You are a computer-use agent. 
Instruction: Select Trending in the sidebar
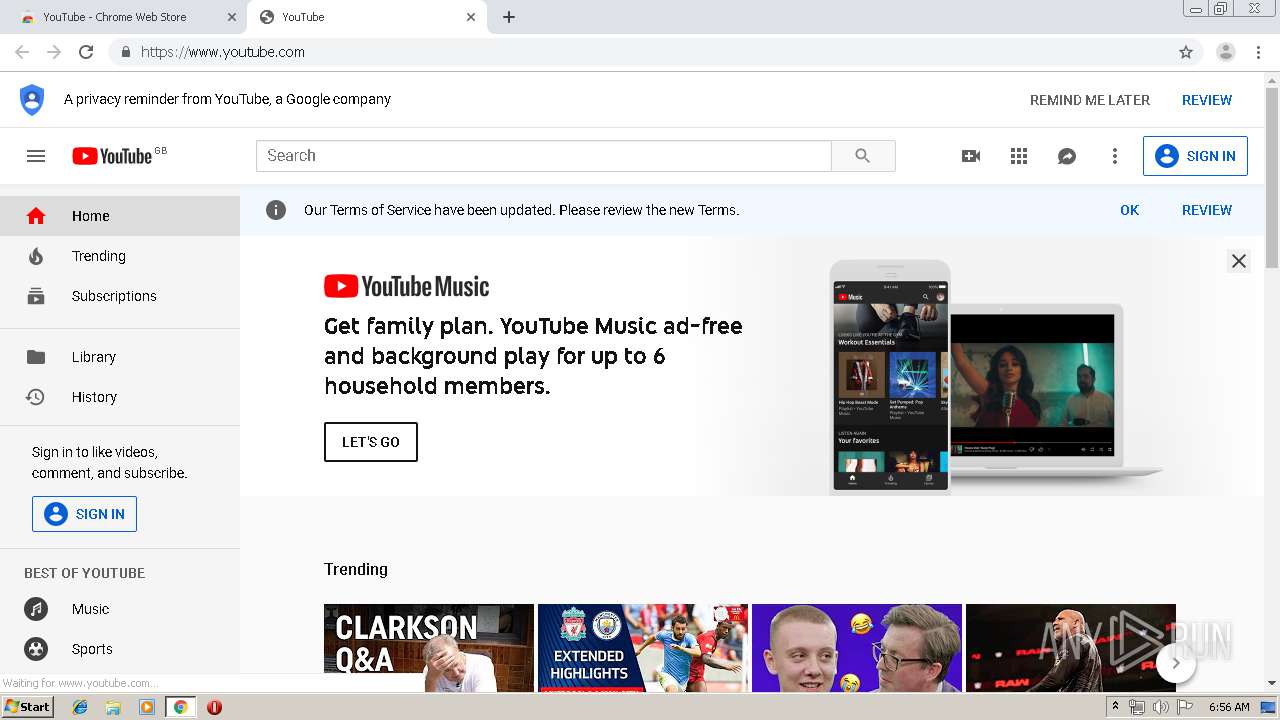click(120, 256)
